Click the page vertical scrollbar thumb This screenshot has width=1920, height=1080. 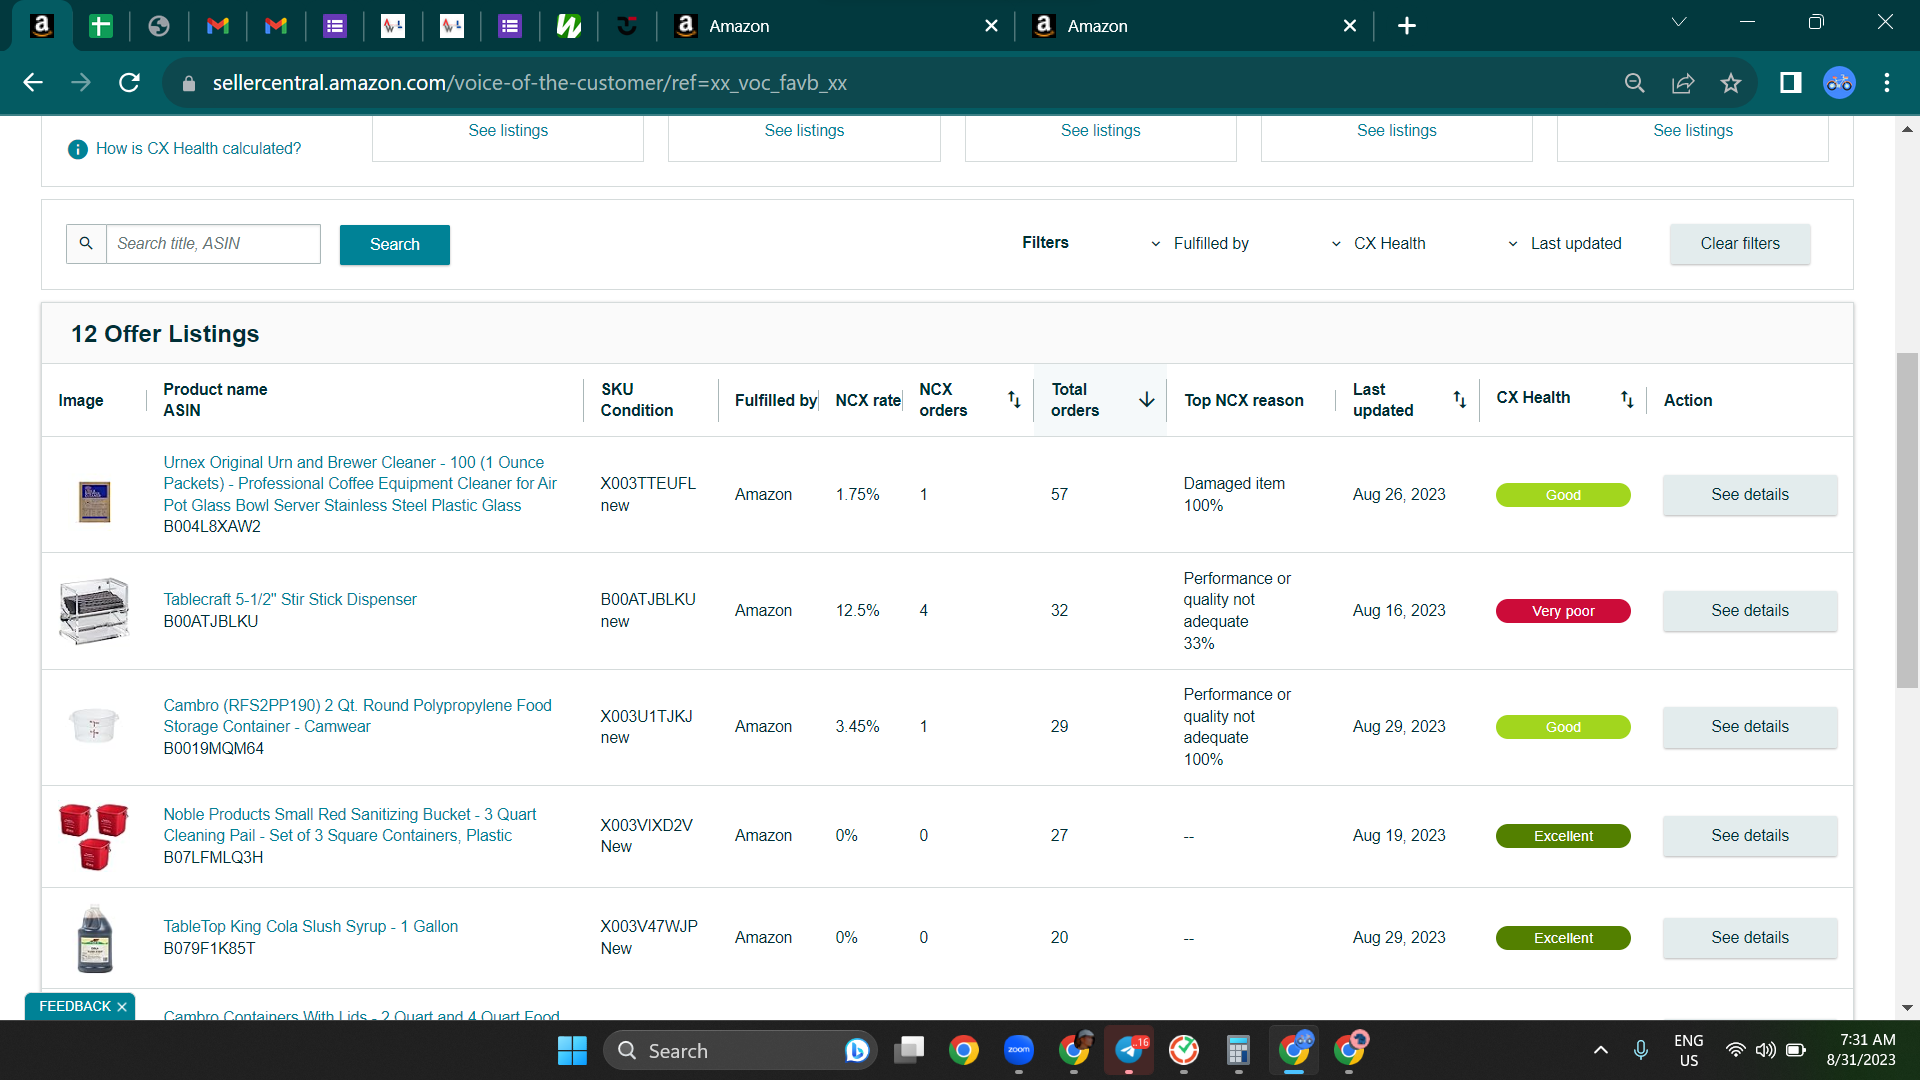[1907, 520]
